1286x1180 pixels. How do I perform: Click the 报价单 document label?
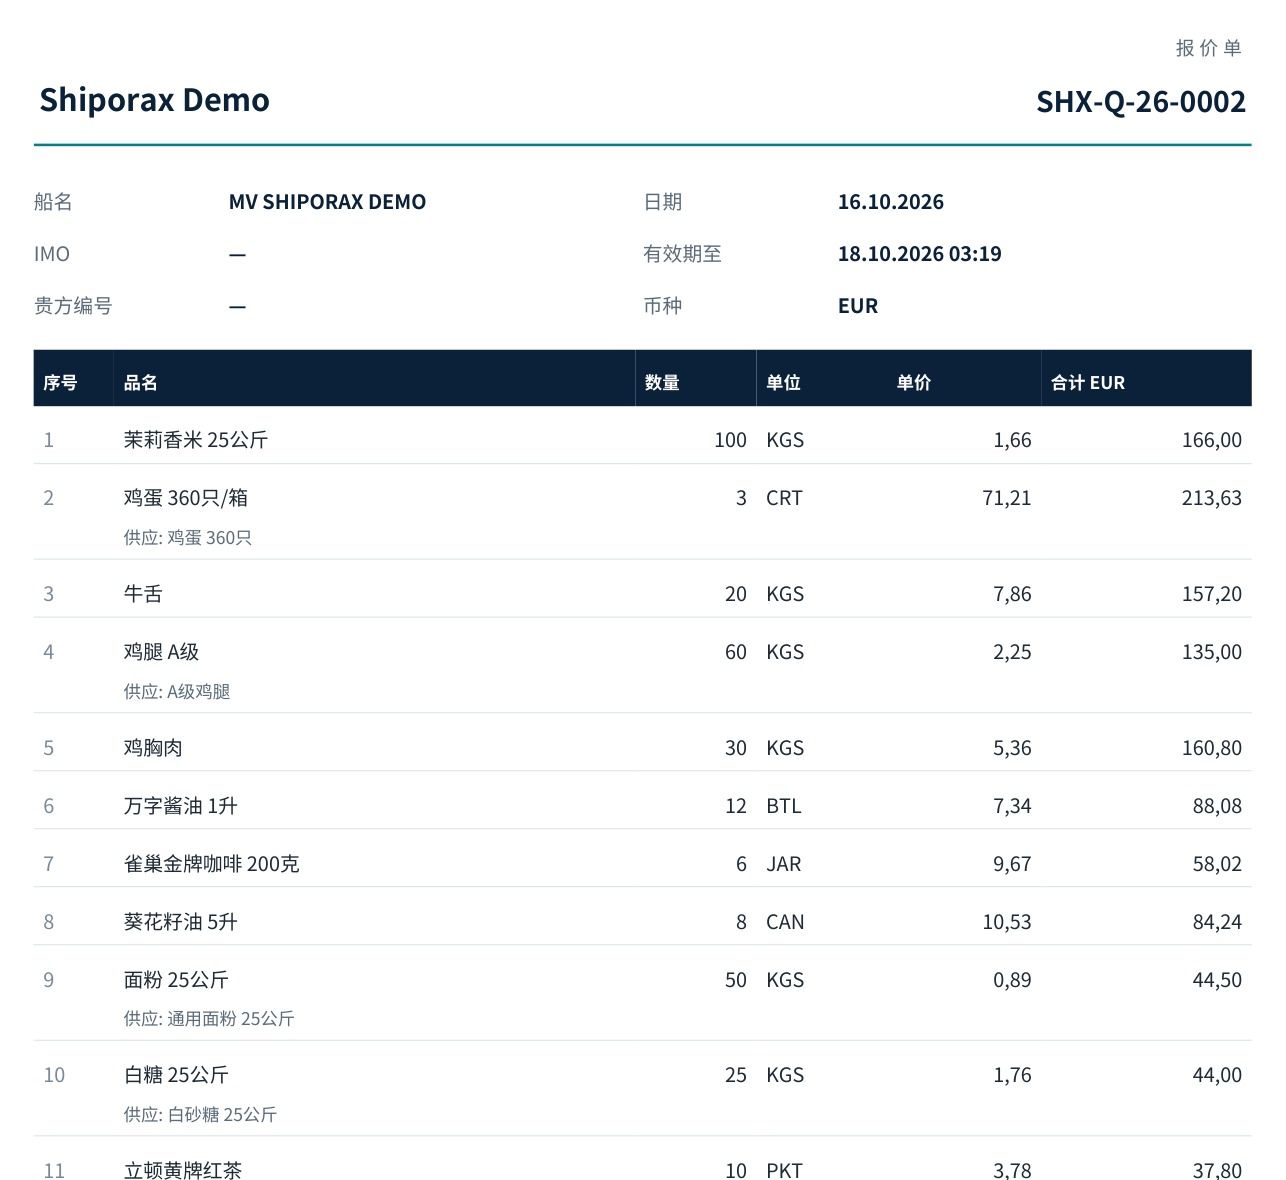[1208, 48]
